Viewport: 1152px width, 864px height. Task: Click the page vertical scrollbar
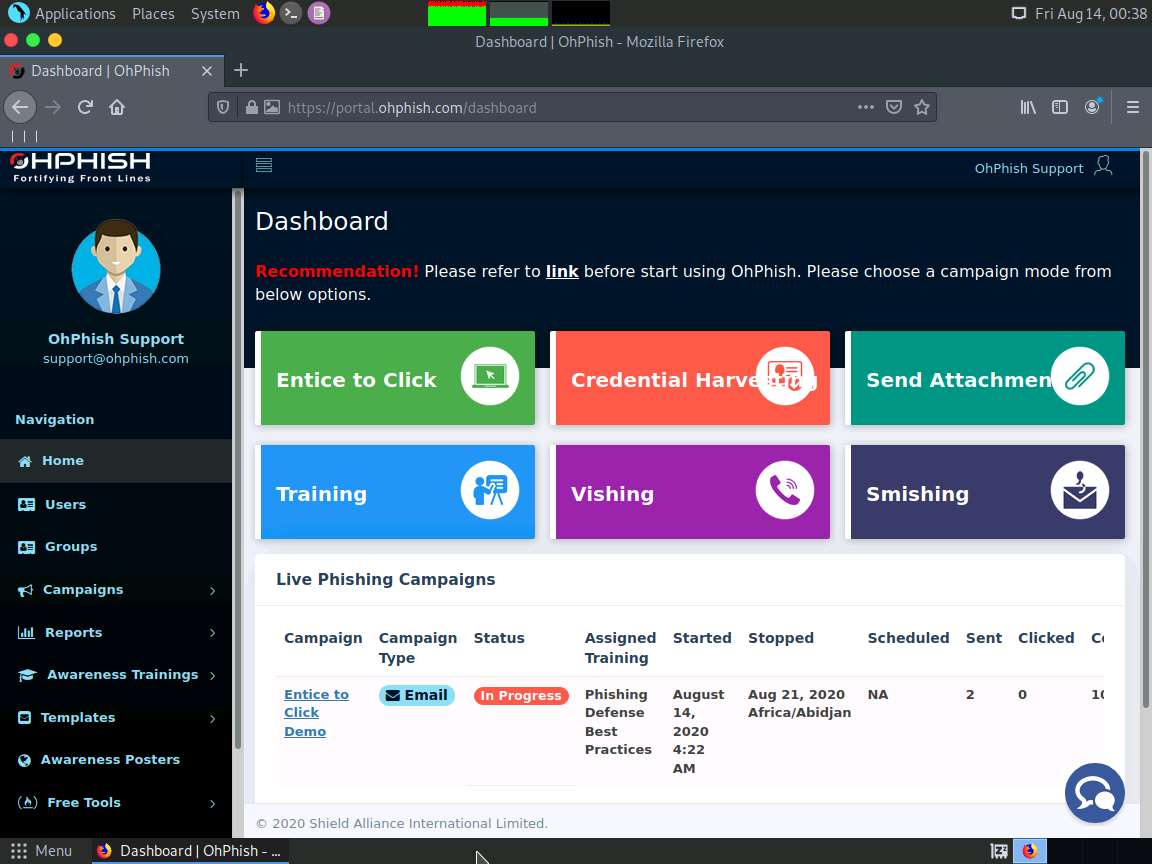coord(1145,428)
